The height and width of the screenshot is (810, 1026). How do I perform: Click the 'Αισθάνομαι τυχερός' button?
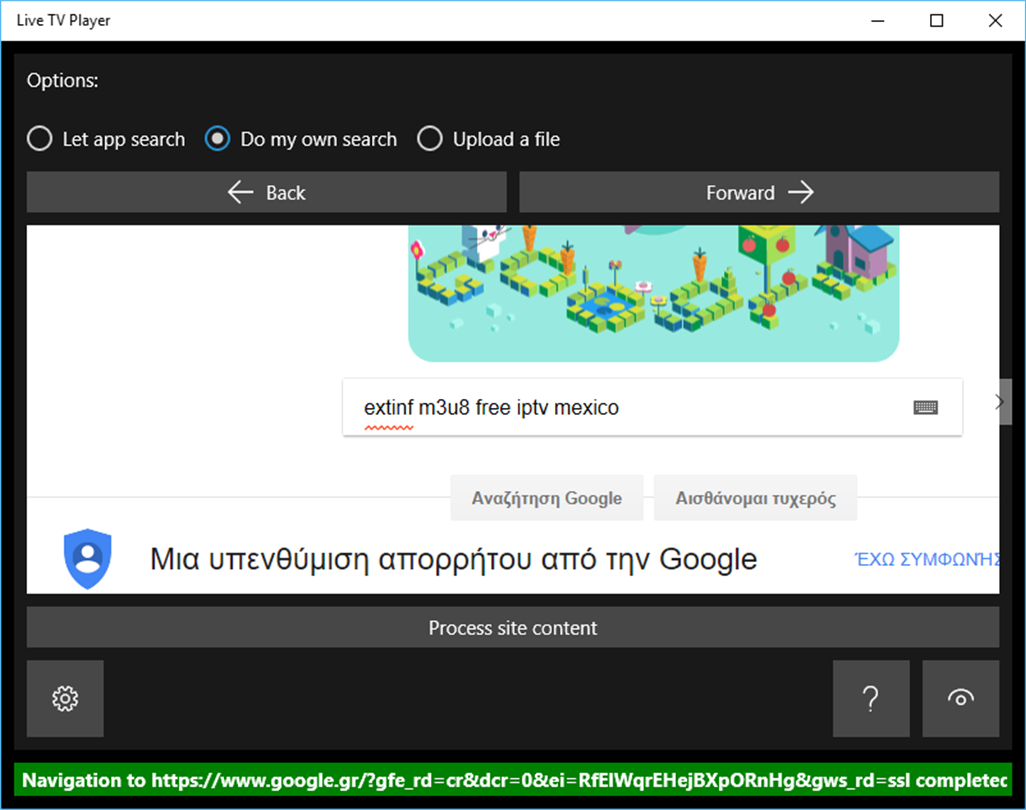pyautogui.click(x=756, y=498)
